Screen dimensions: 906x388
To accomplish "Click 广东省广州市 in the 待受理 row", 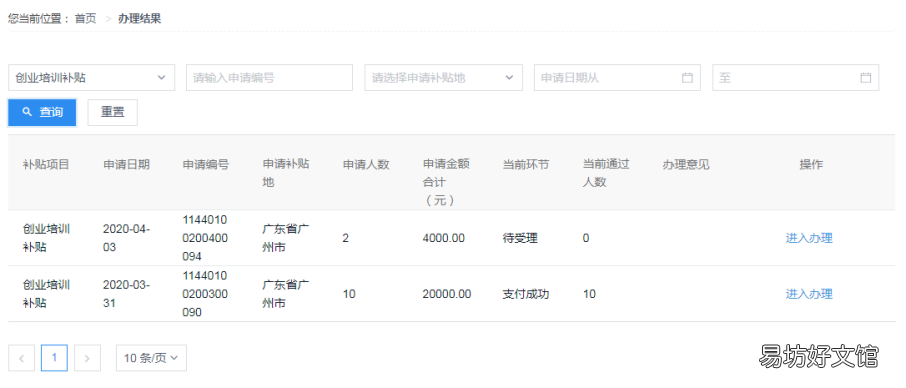I will click(x=286, y=238).
